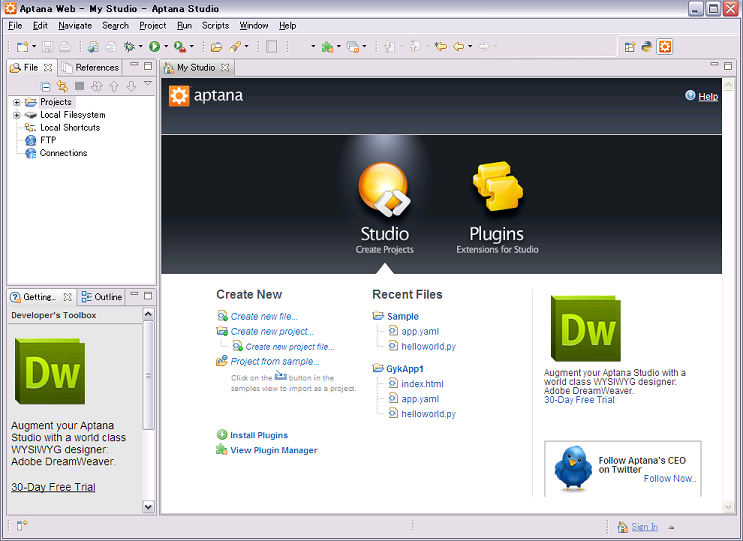The image size is (743, 541).
Task: Maximize the My Studio editor area
Action: click(x=728, y=66)
